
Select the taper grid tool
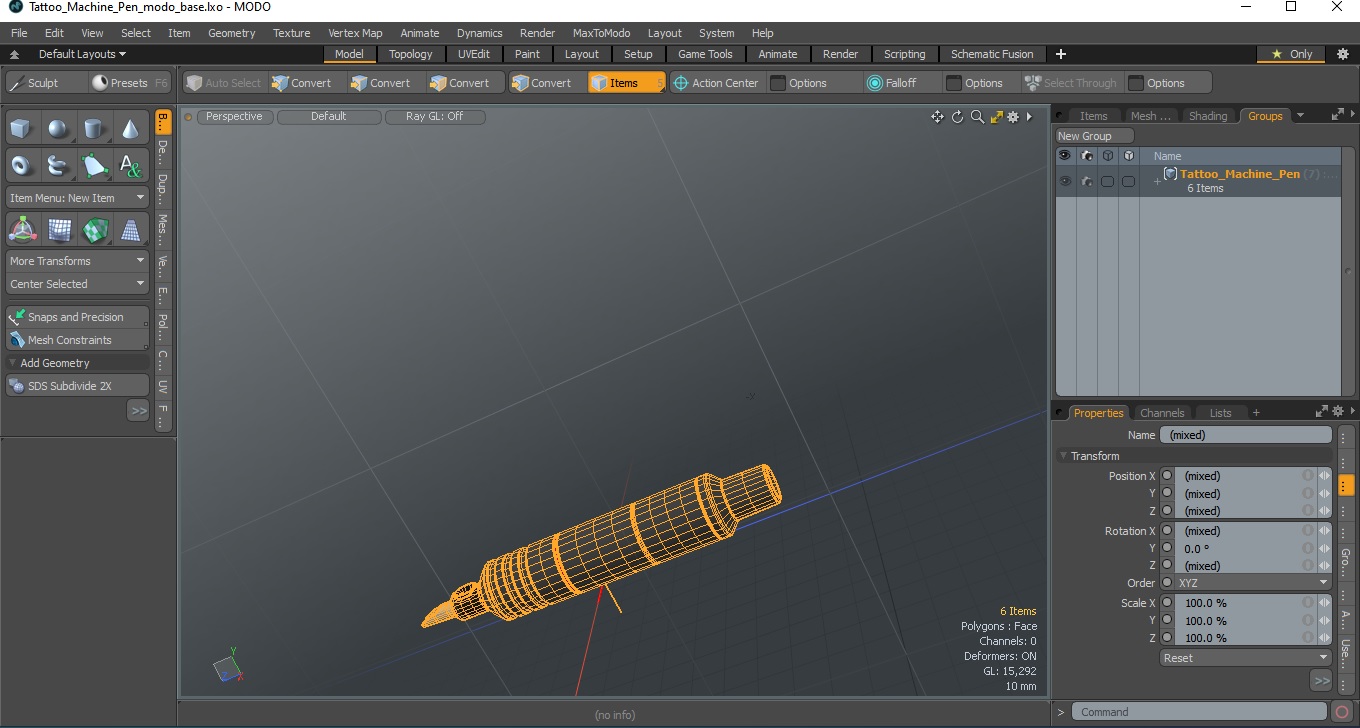click(130, 230)
